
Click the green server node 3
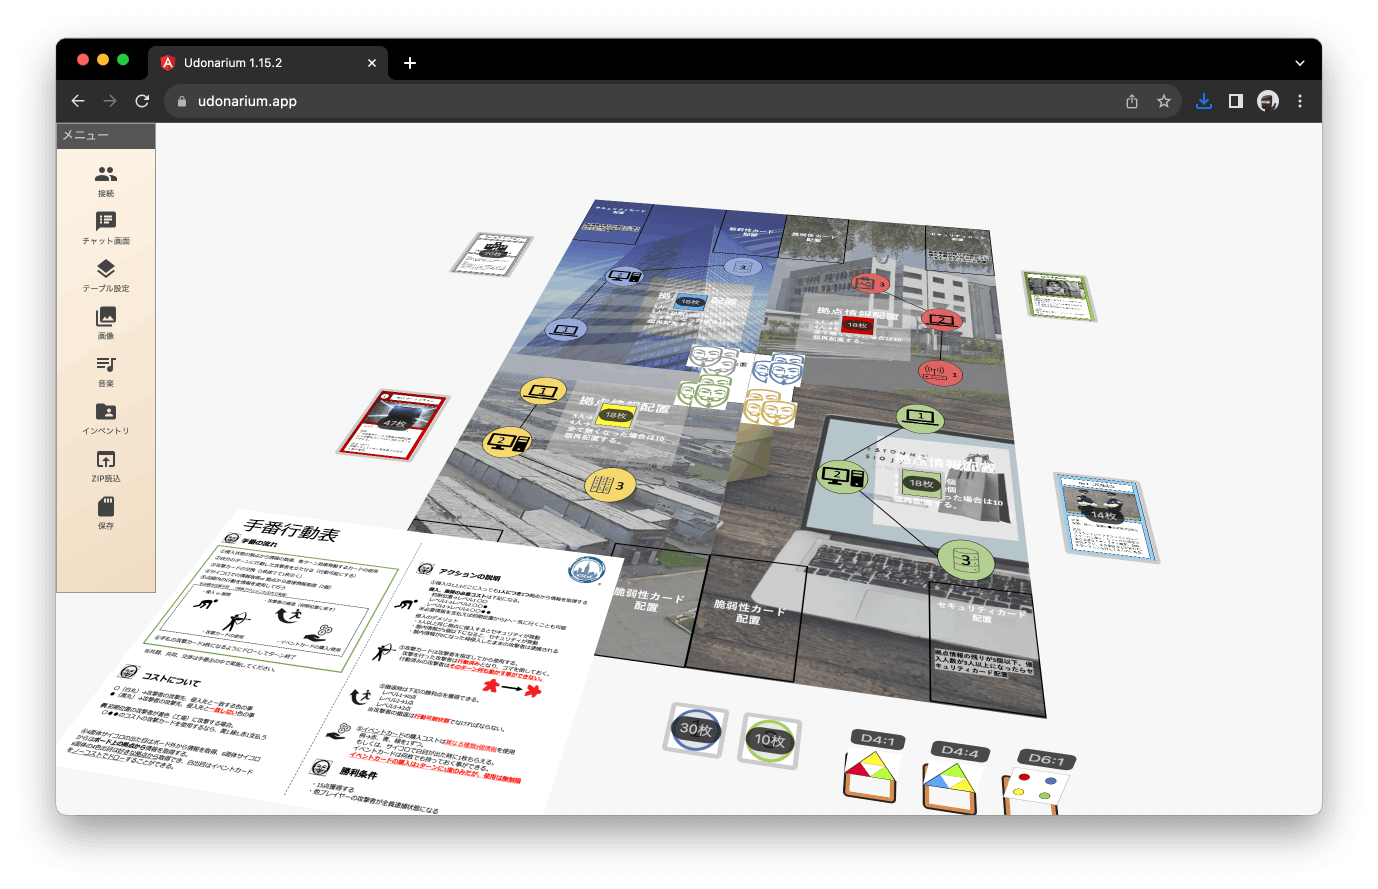point(966,560)
